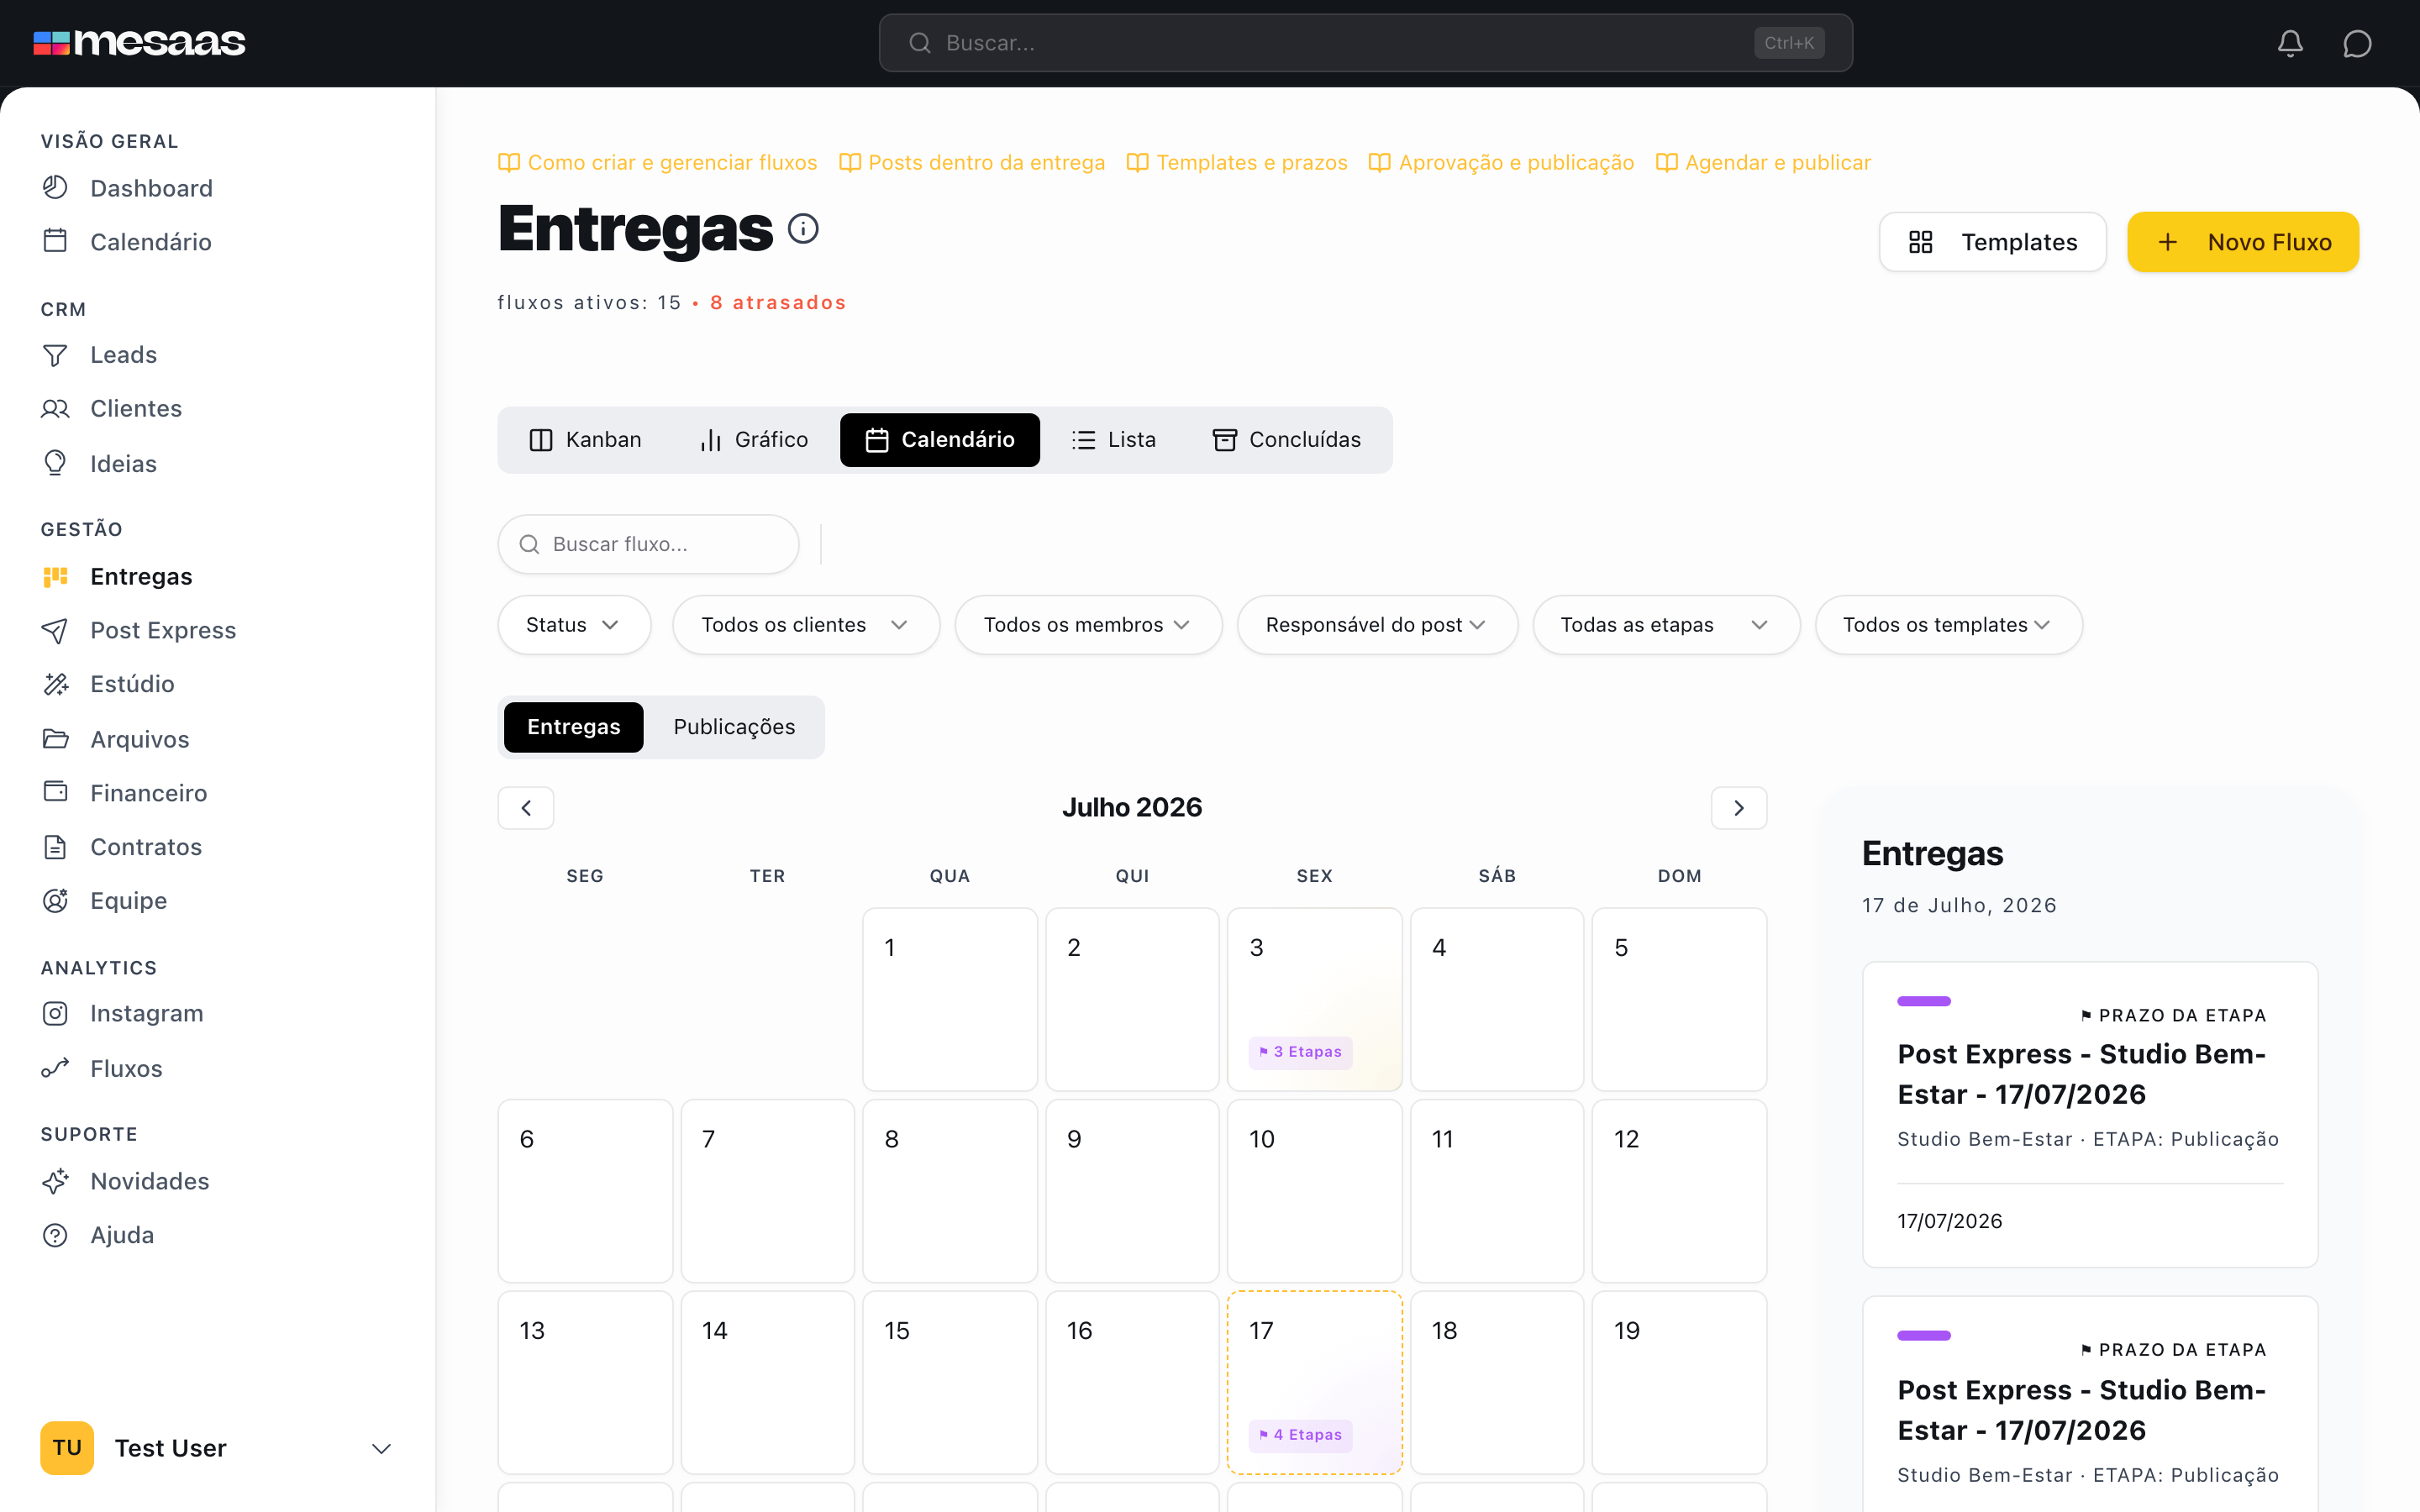
Task: Switch to Lista view tab
Action: click(x=1113, y=440)
